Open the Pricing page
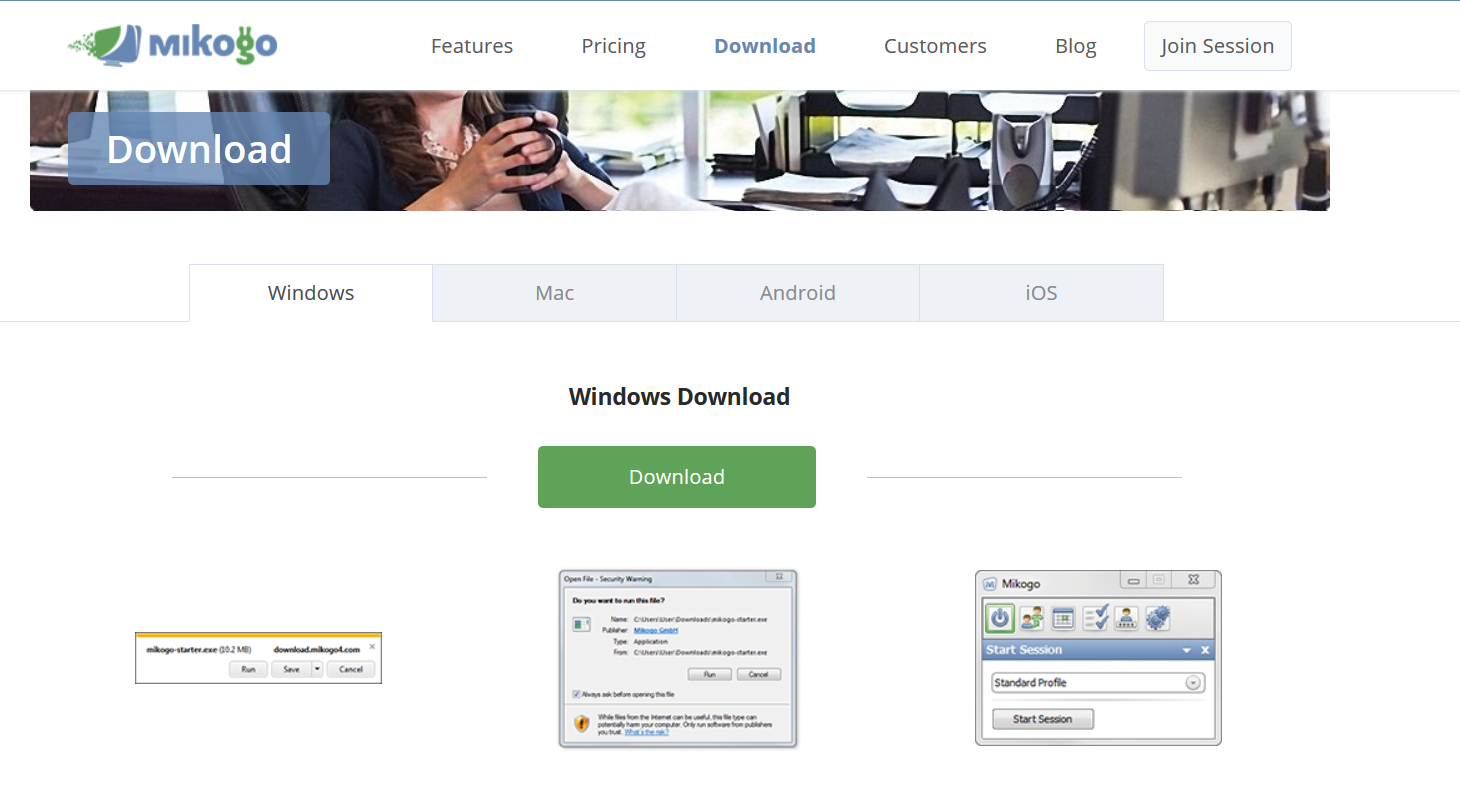 (613, 46)
